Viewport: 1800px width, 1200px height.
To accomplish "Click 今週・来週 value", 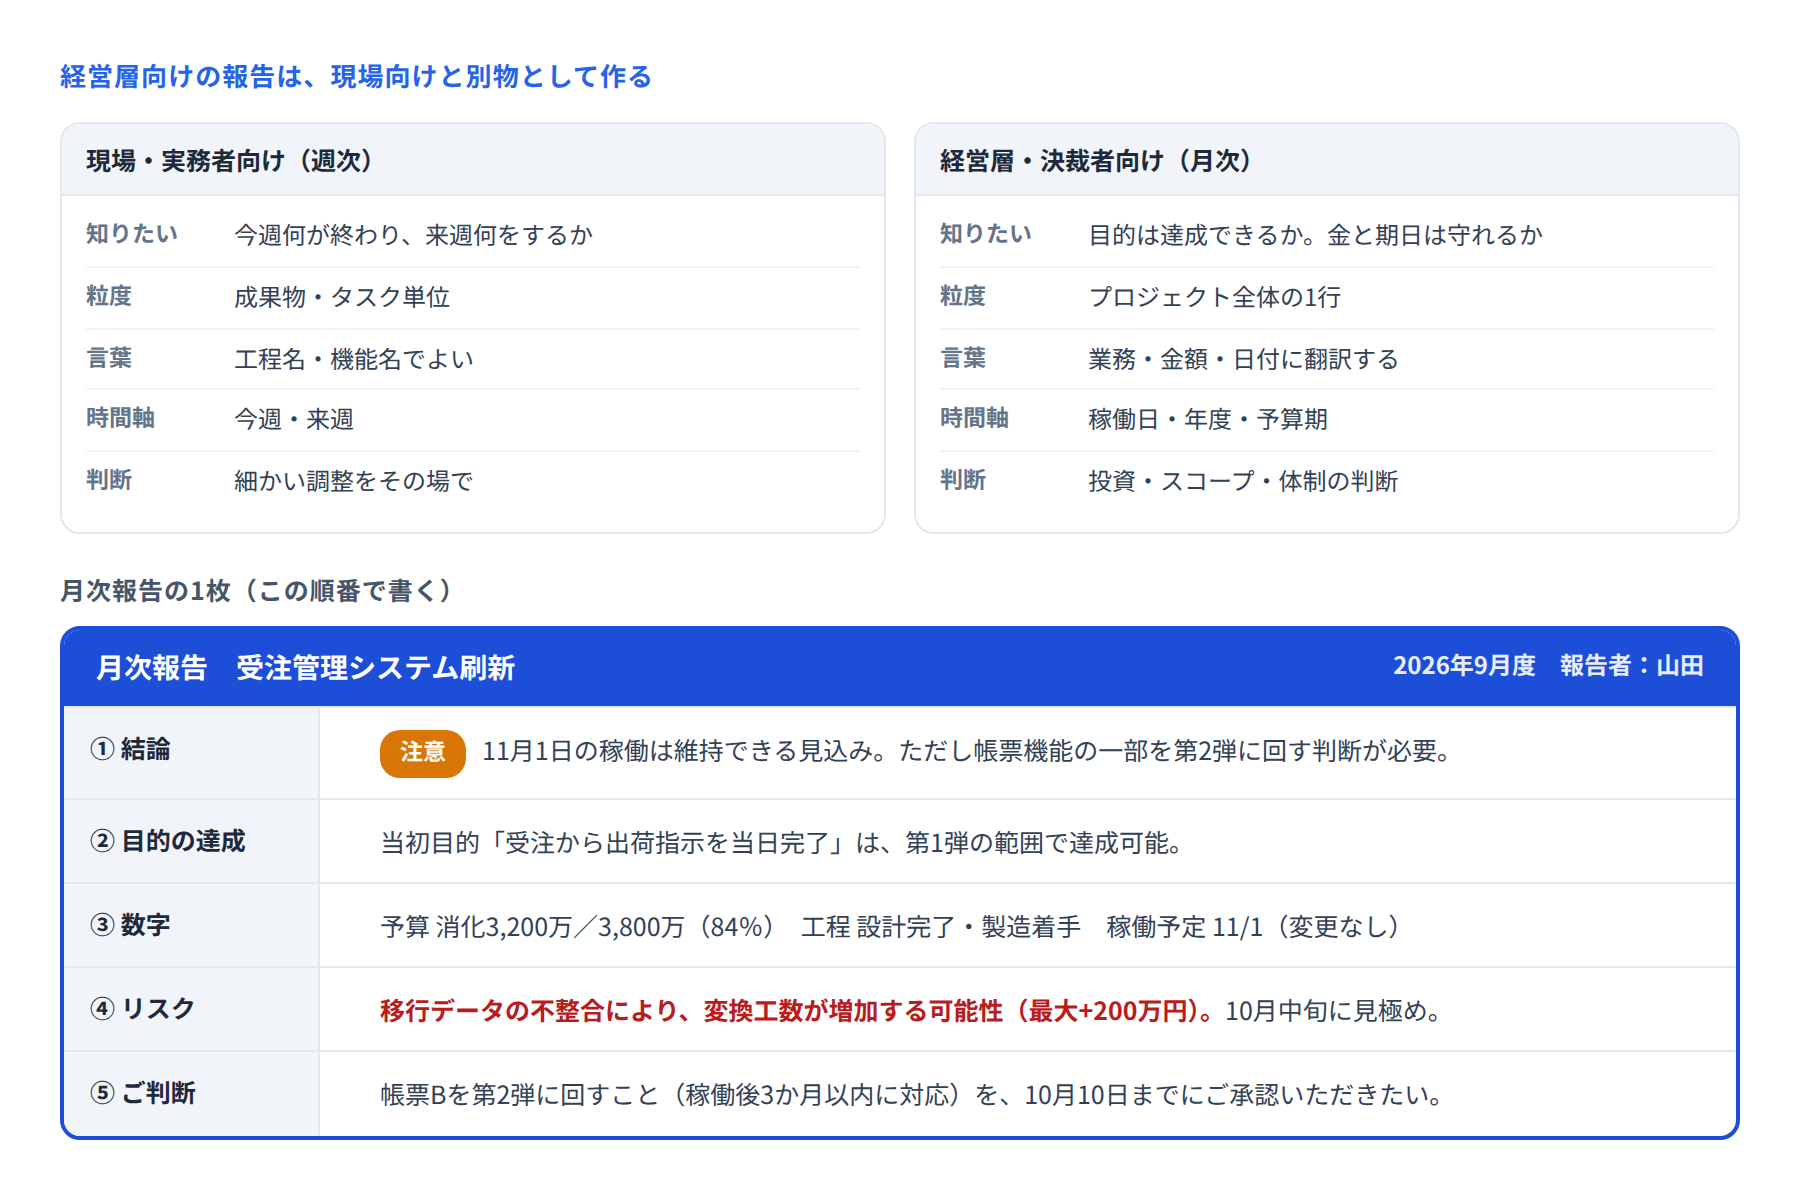I will click(294, 419).
